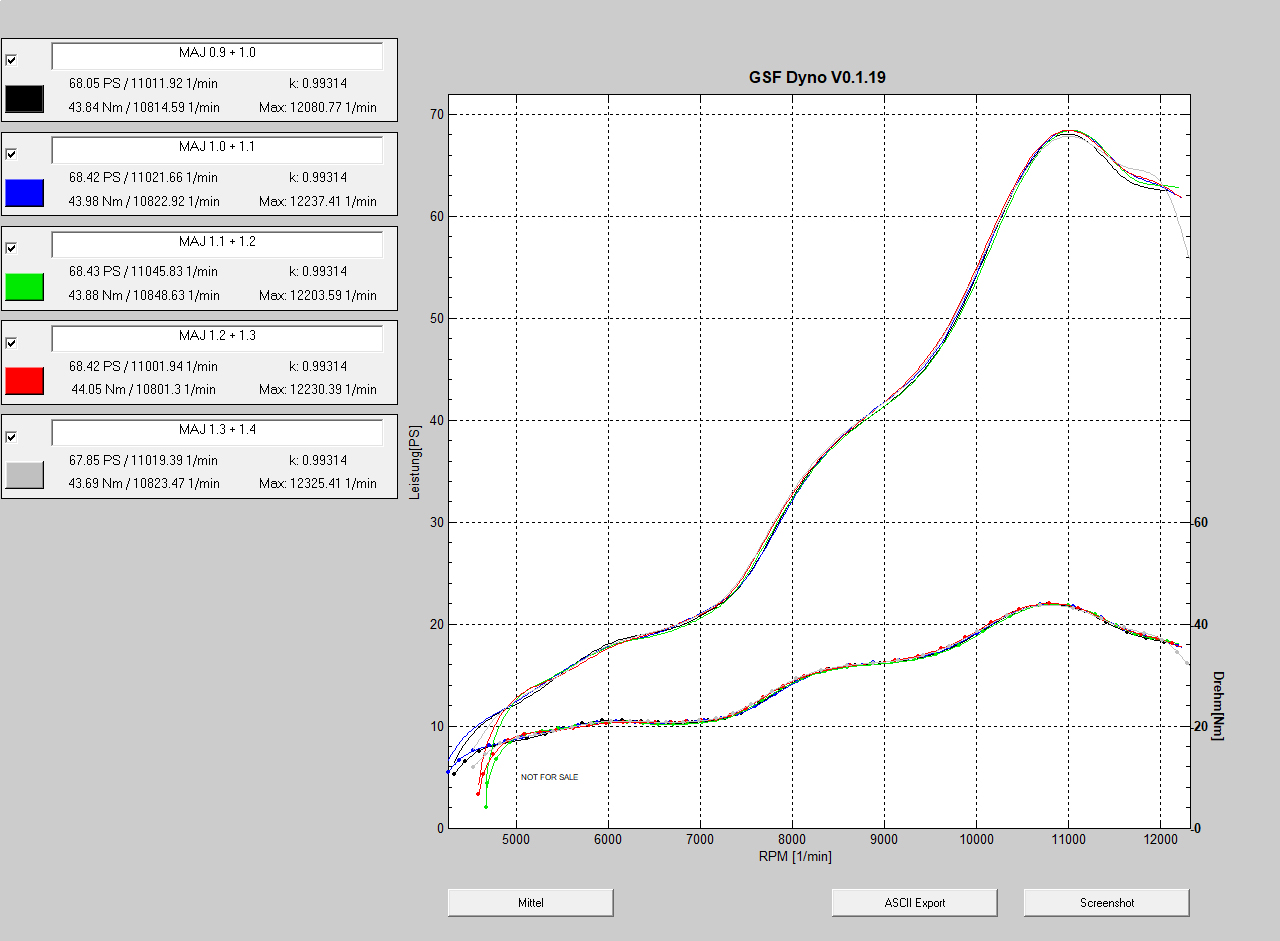Viewport: 1280px width, 941px height.
Task: Open the blue color swatch
Action: coord(24,193)
